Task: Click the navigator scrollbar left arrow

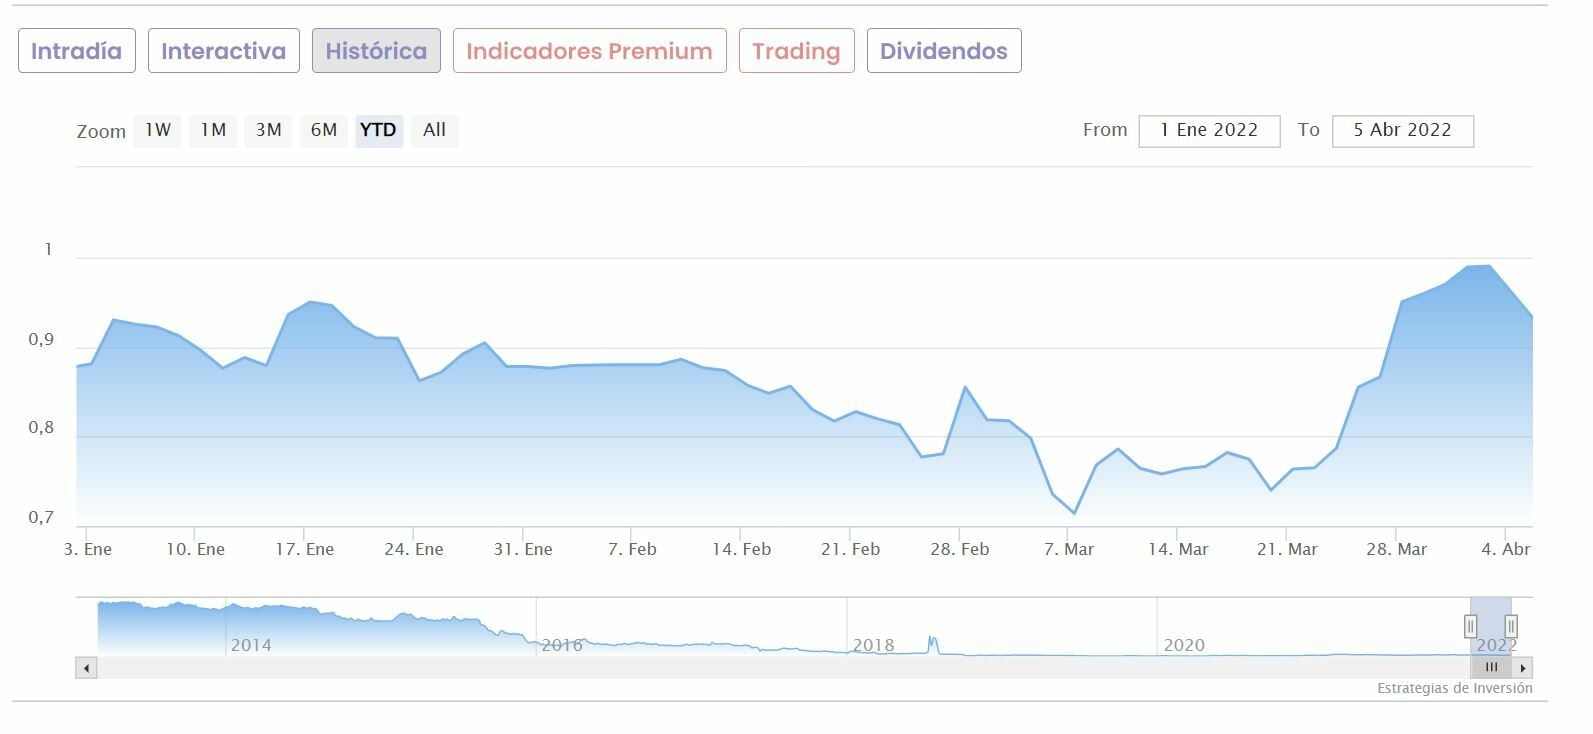Action: 87,668
